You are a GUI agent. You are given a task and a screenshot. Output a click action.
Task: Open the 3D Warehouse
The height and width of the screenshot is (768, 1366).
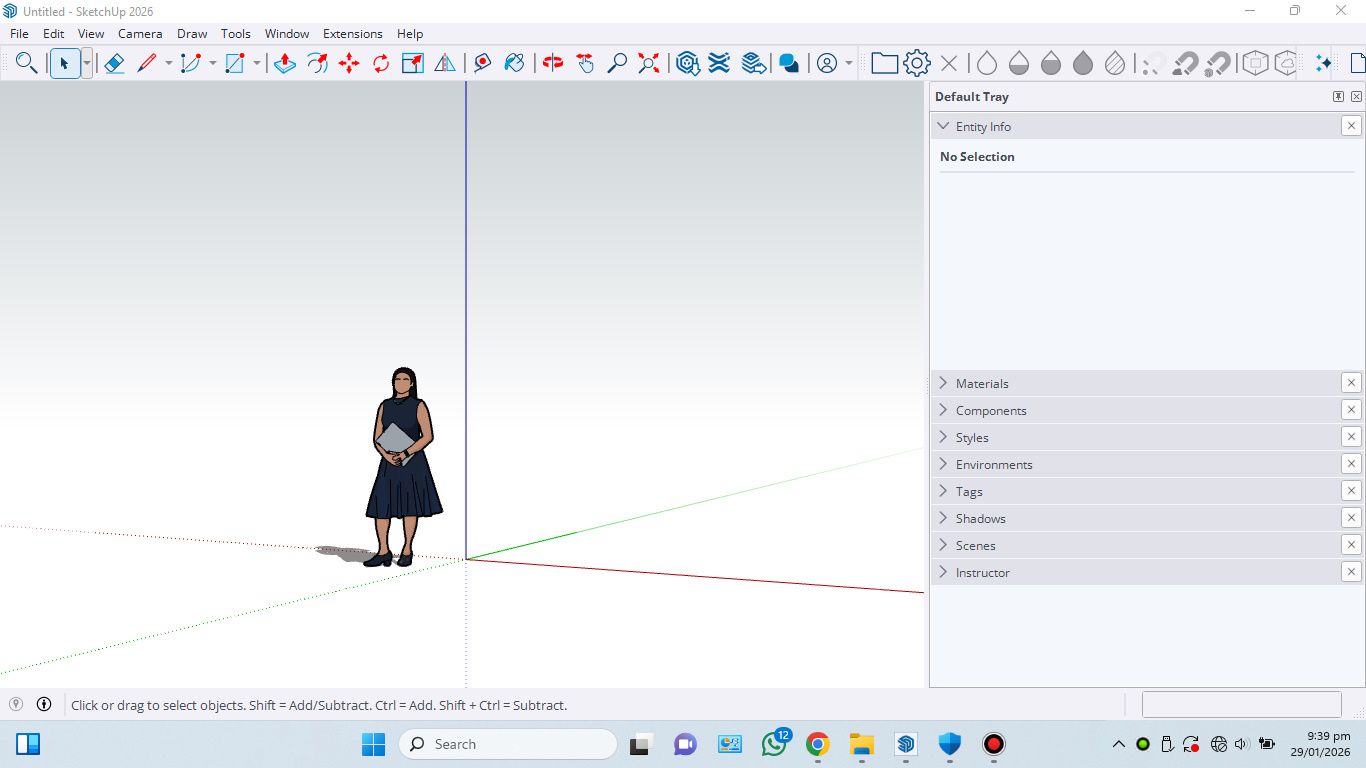coord(687,63)
